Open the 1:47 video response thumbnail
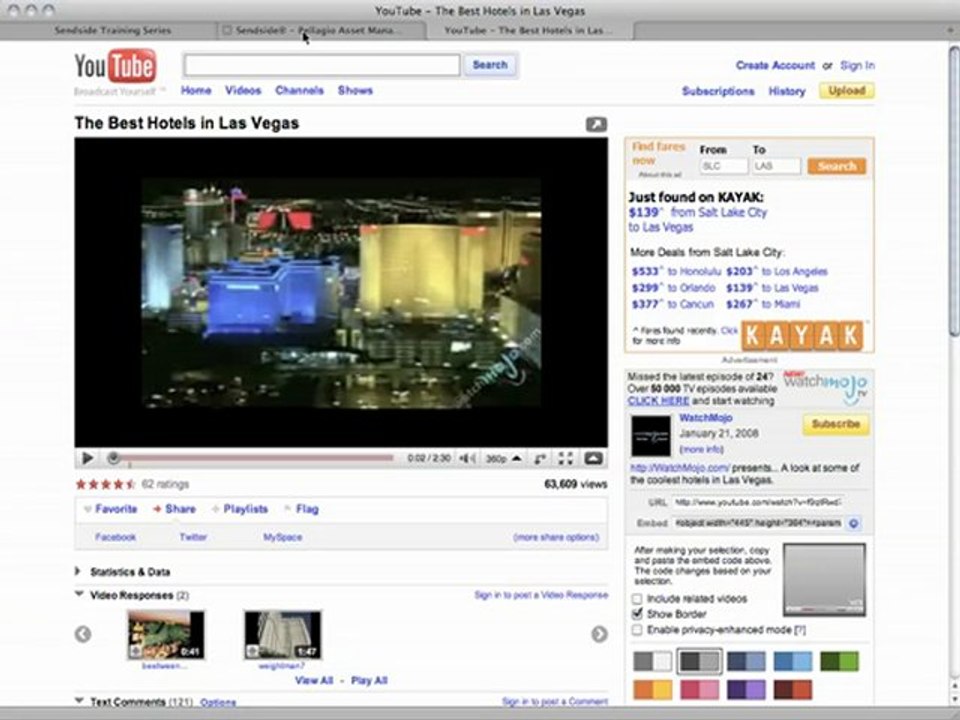The image size is (960, 720). [282, 634]
